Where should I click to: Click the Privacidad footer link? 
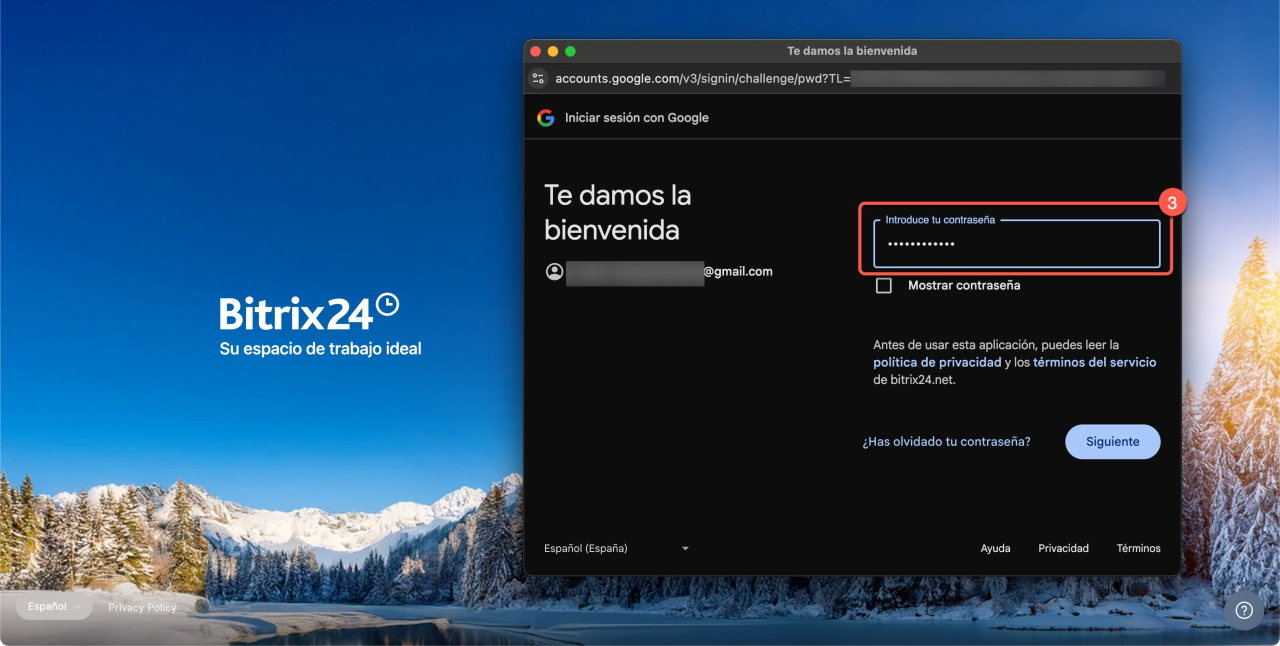click(x=1063, y=548)
